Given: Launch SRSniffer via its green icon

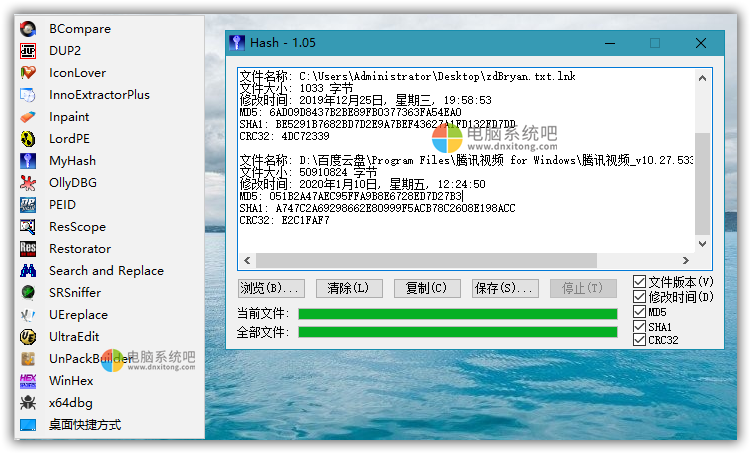Looking at the screenshot, I should pyautogui.click(x=28, y=293).
